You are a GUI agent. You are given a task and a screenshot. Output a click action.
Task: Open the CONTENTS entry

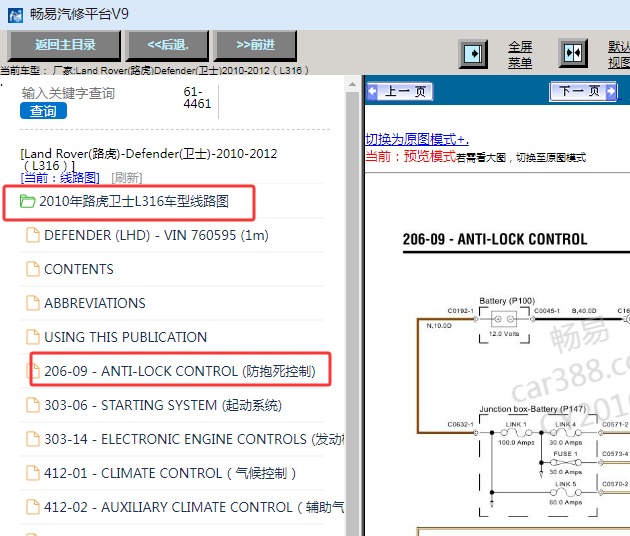coord(79,269)
